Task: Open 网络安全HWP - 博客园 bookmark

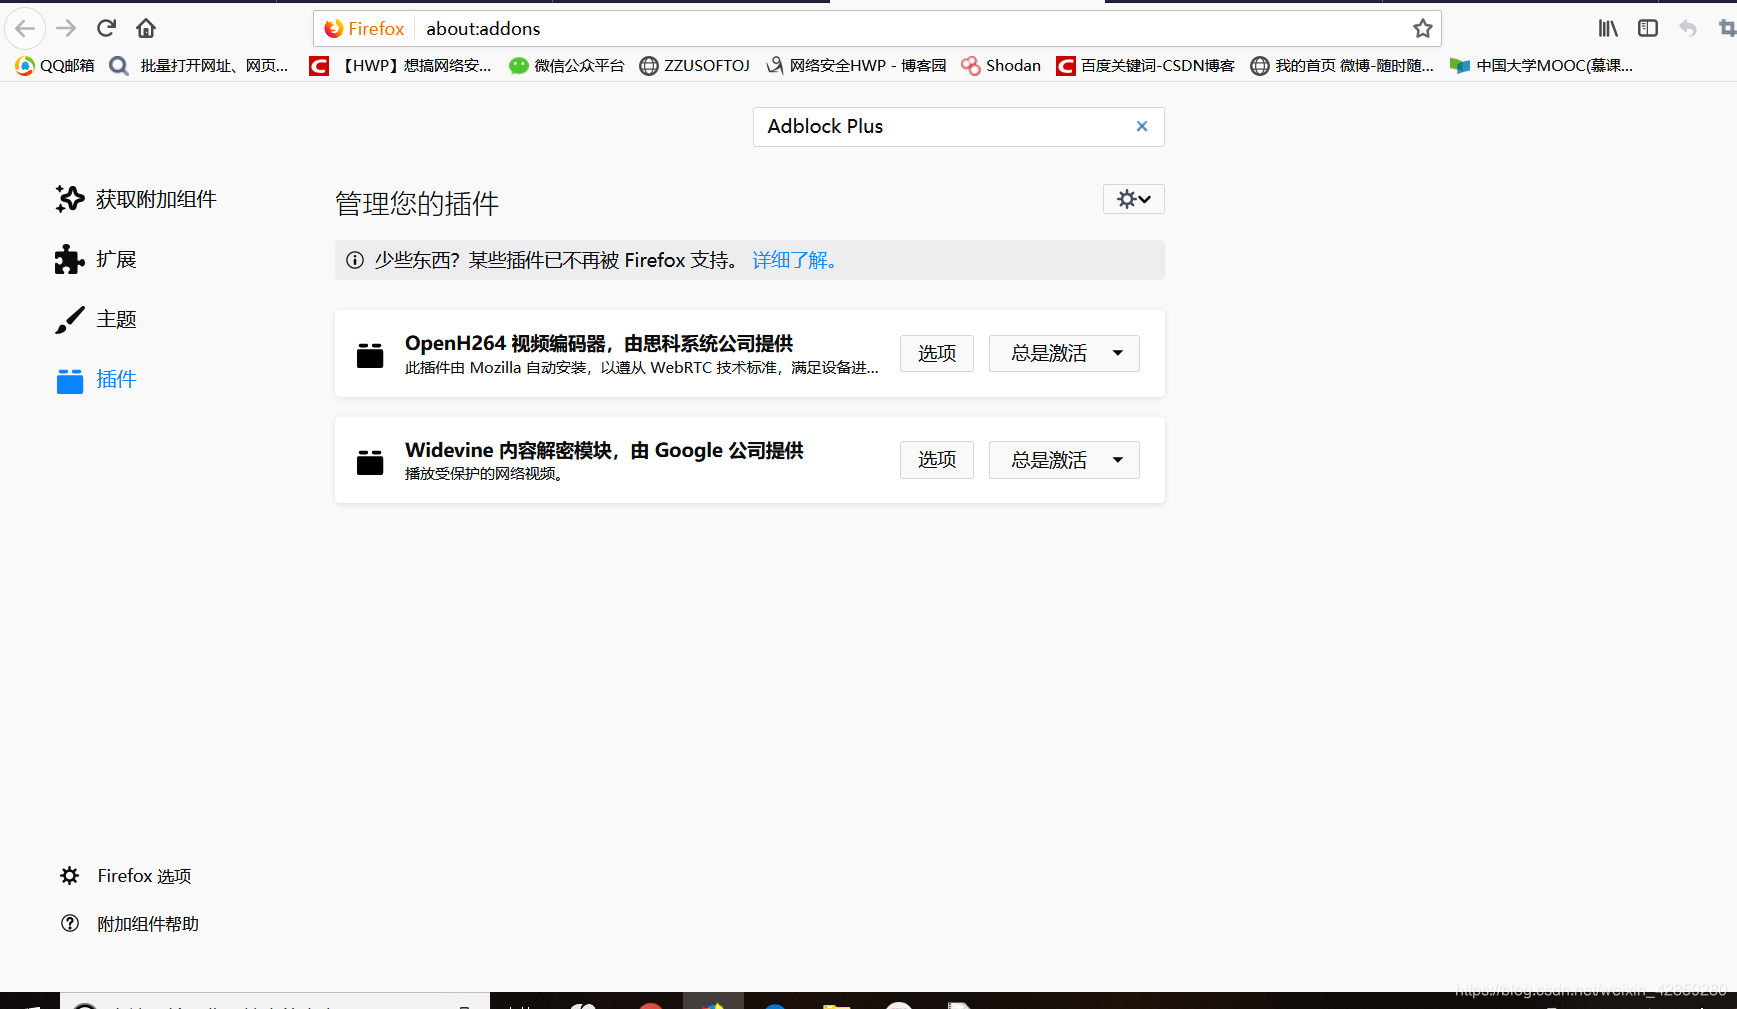Action: point(856,65)
